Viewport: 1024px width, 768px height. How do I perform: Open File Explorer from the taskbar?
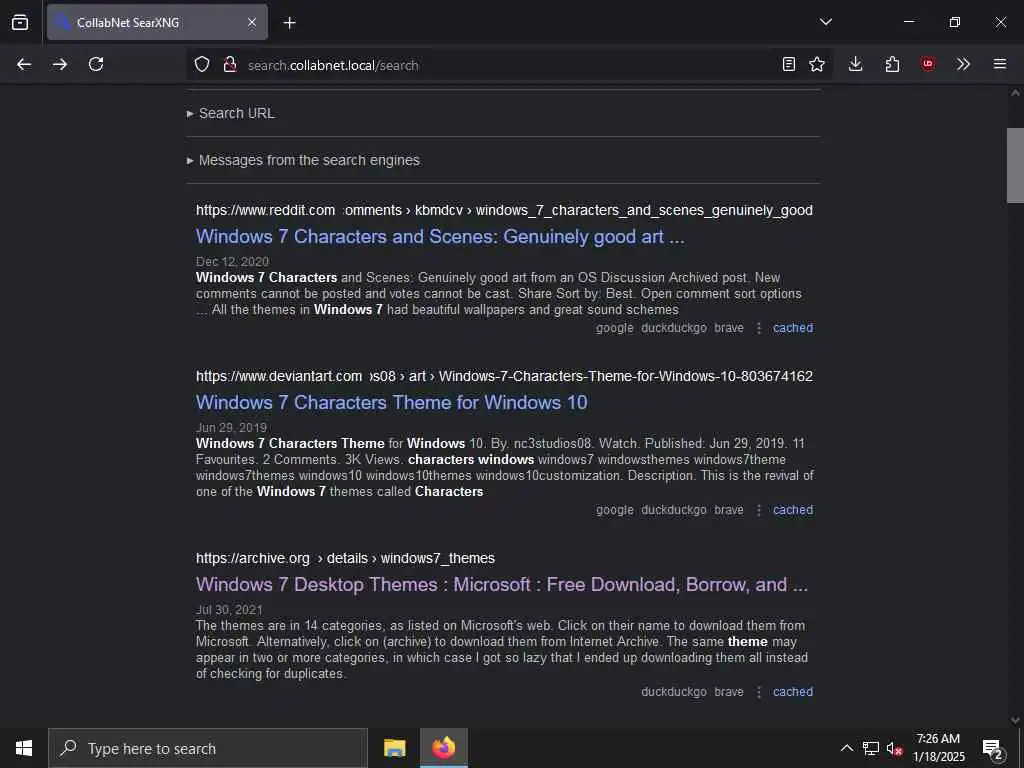tap(394, 748)
